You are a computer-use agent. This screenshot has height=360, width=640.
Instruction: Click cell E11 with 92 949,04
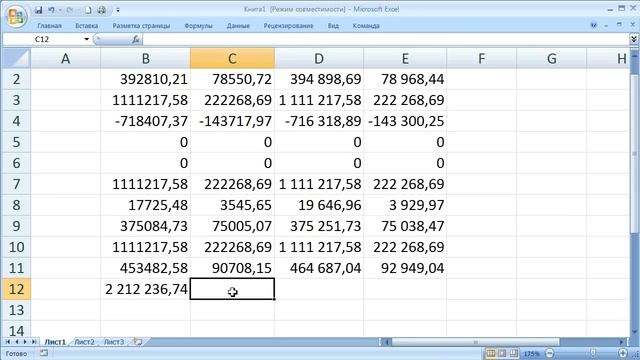coord(405,268)
